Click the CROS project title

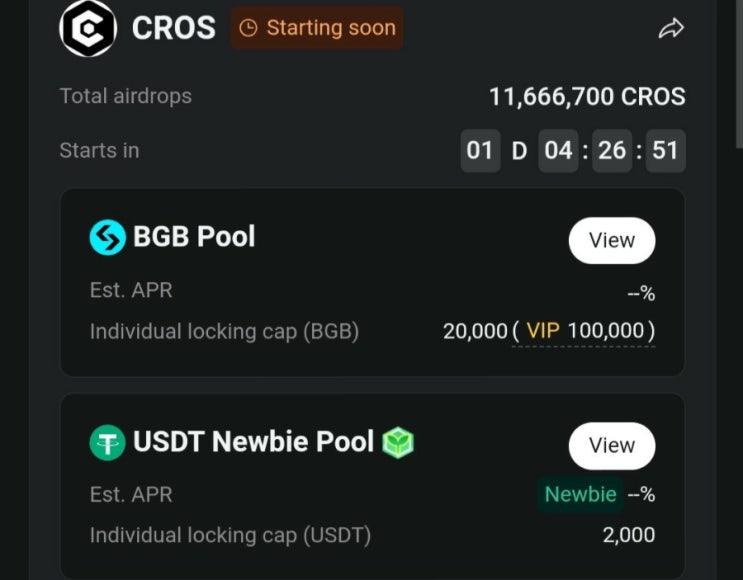tap(173, 28)
